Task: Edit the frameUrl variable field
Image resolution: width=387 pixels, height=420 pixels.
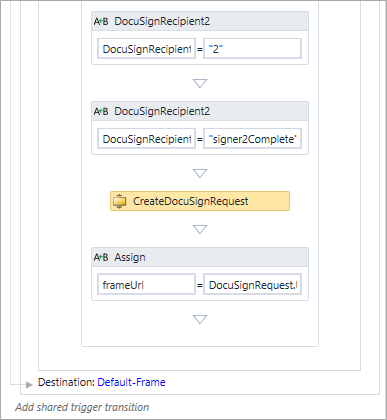Action: tap(146, 285)
